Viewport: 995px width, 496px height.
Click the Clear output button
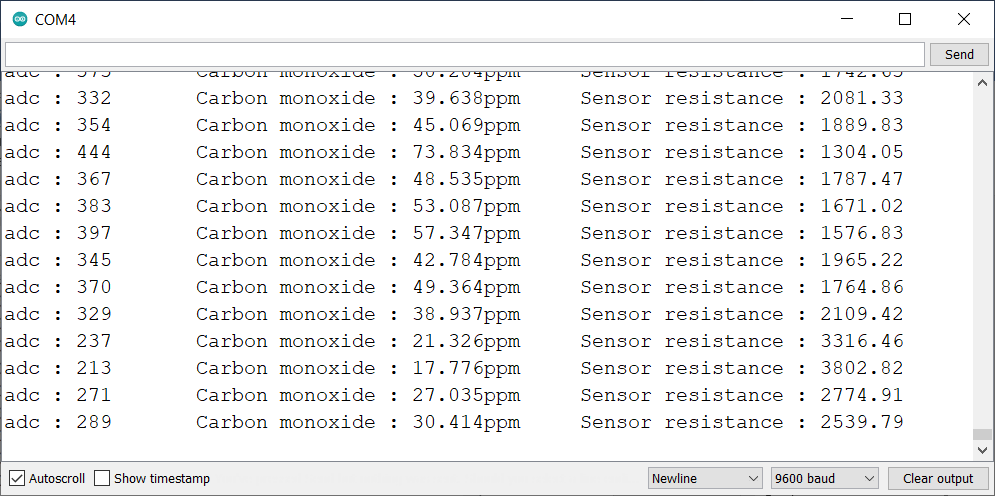tap(938, 478)
